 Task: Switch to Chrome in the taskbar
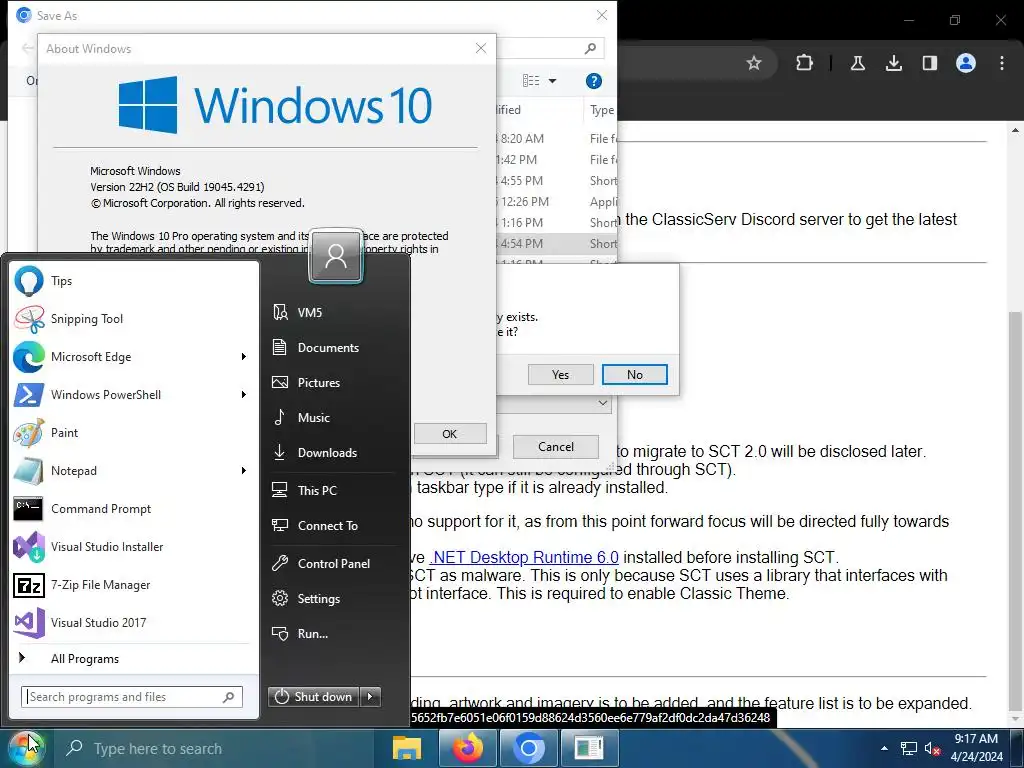tap(528, 748)
